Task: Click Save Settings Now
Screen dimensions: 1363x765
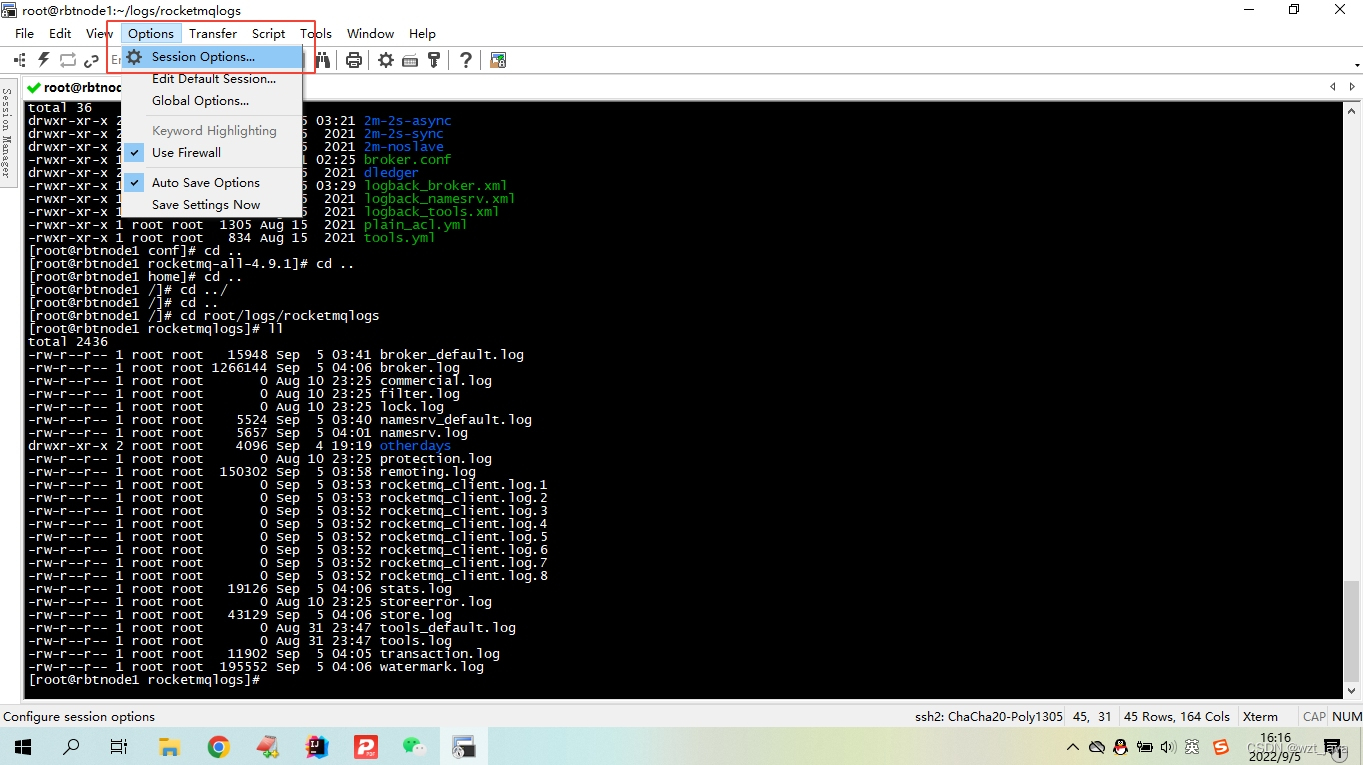Action: click(x=206, y=204)
